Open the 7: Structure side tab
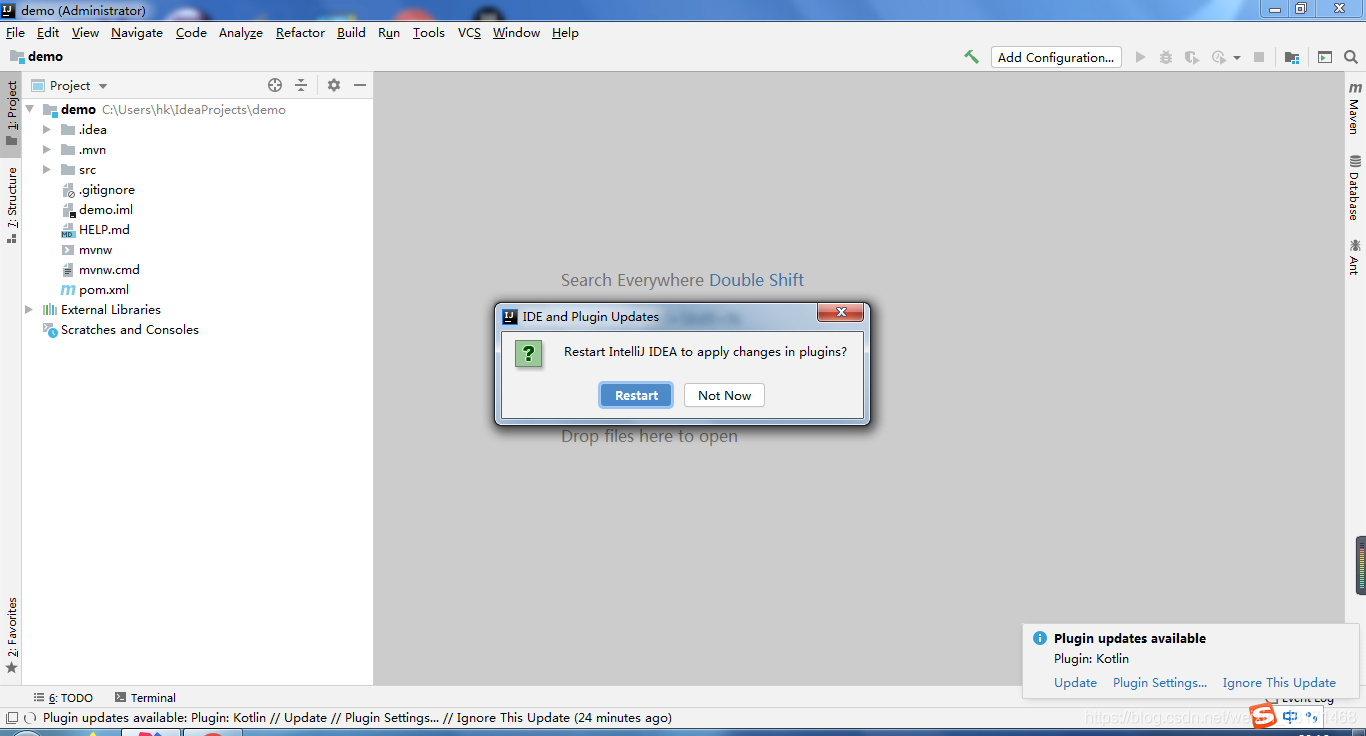 [11, 205]
